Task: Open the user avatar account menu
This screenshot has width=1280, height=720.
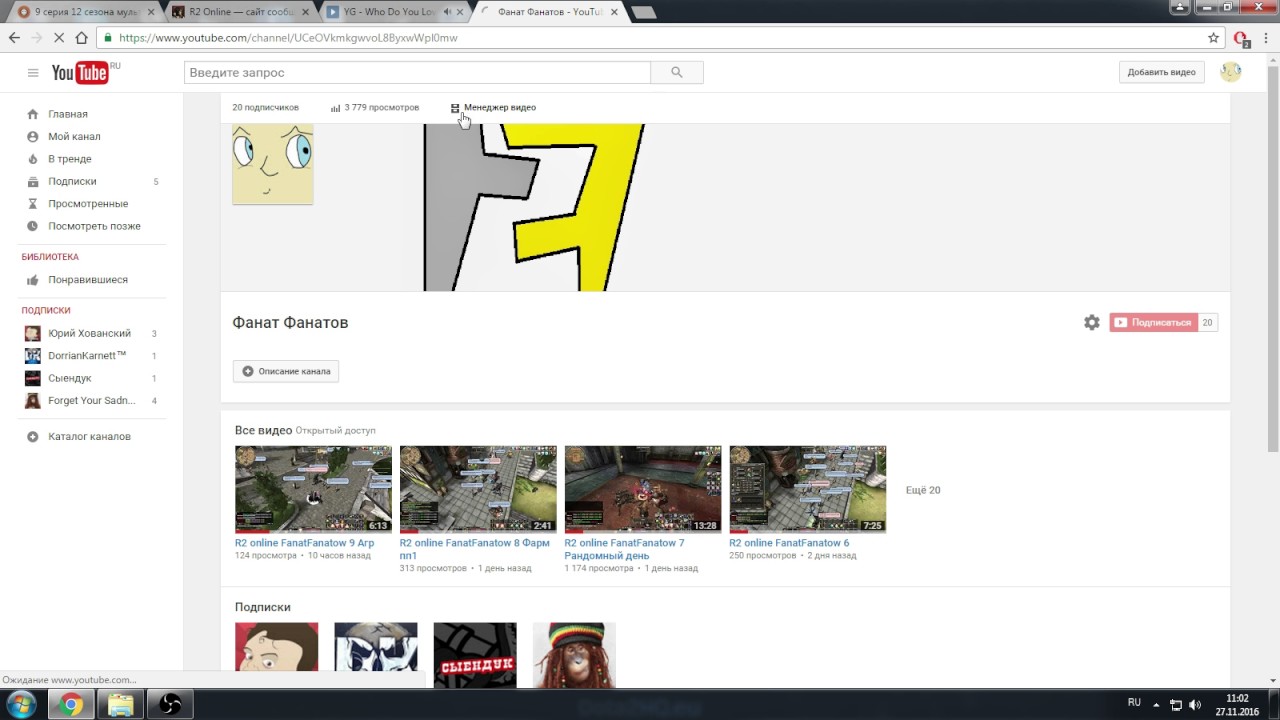Action: pyautogui.click(x=1231, y=72)
